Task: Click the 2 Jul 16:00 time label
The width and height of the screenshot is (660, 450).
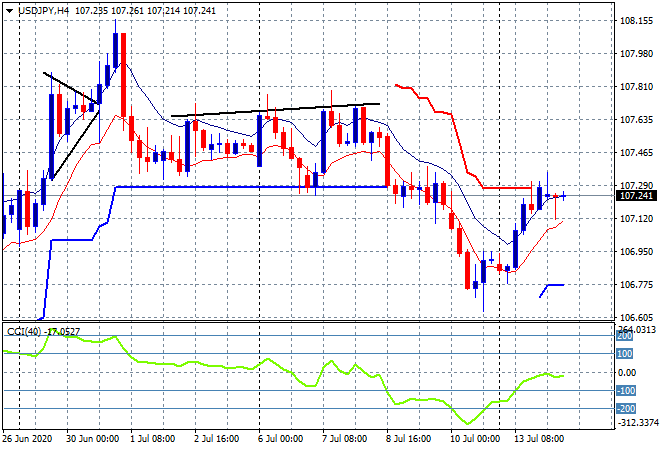Action: pos(217,439)
